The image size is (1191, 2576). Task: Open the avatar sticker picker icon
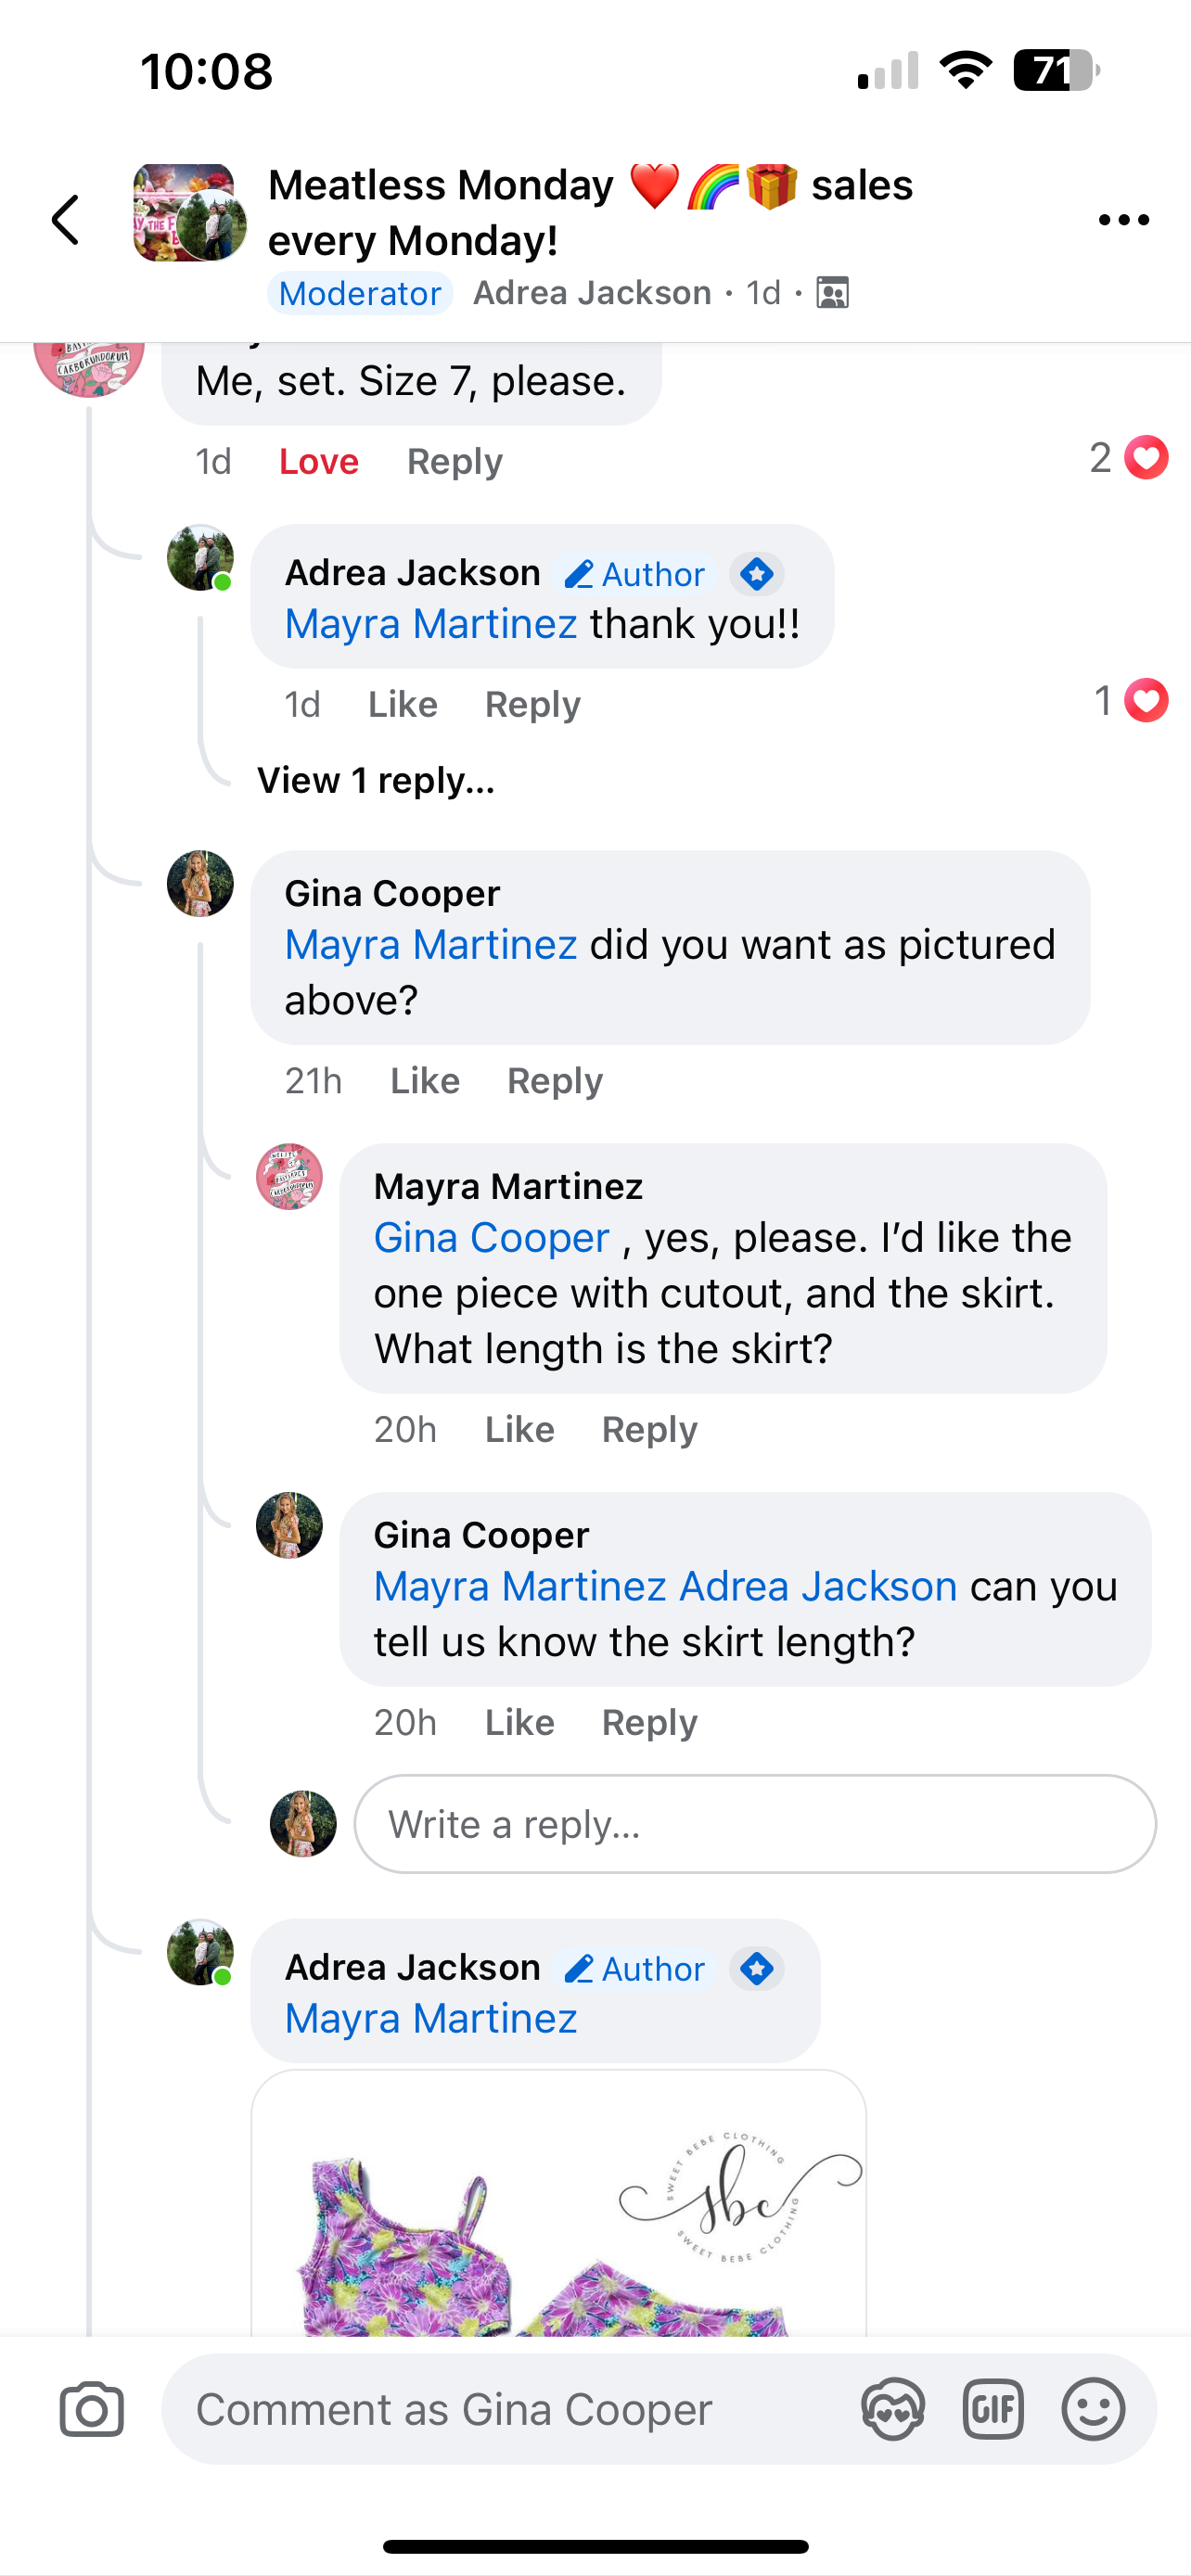(x=892, y=2409)
